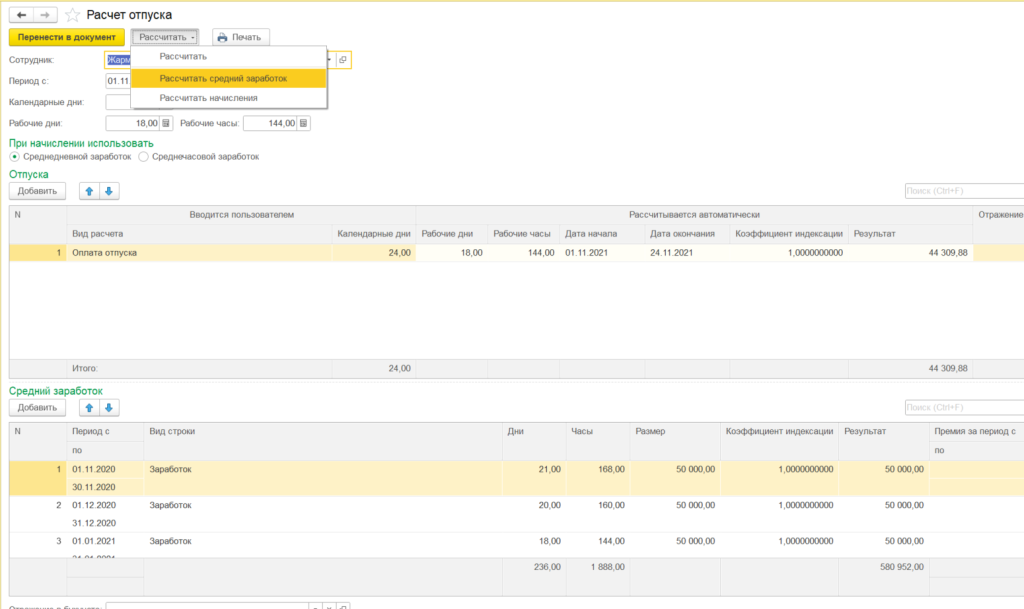Select the Среднечасовой заработок option
Image resolution: width=1024 pixels, height=609 pixels.
click(144, 157)
